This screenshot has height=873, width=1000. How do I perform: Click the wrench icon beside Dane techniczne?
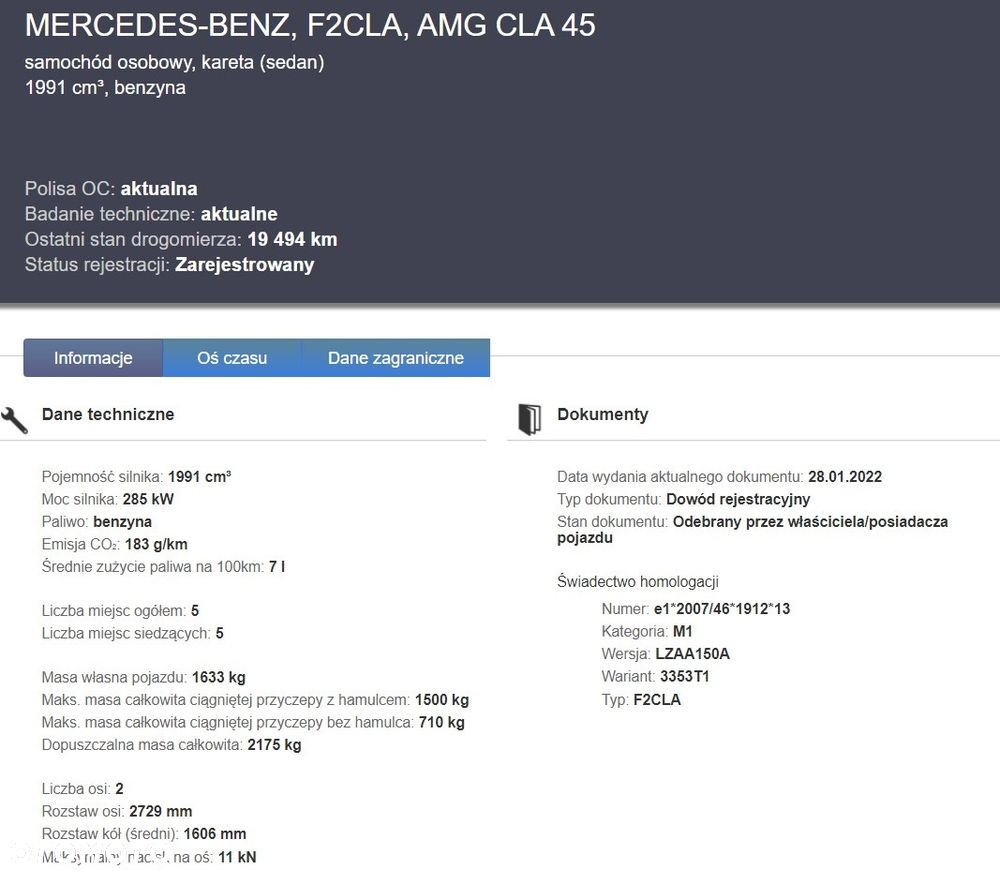tap(14, 420)
